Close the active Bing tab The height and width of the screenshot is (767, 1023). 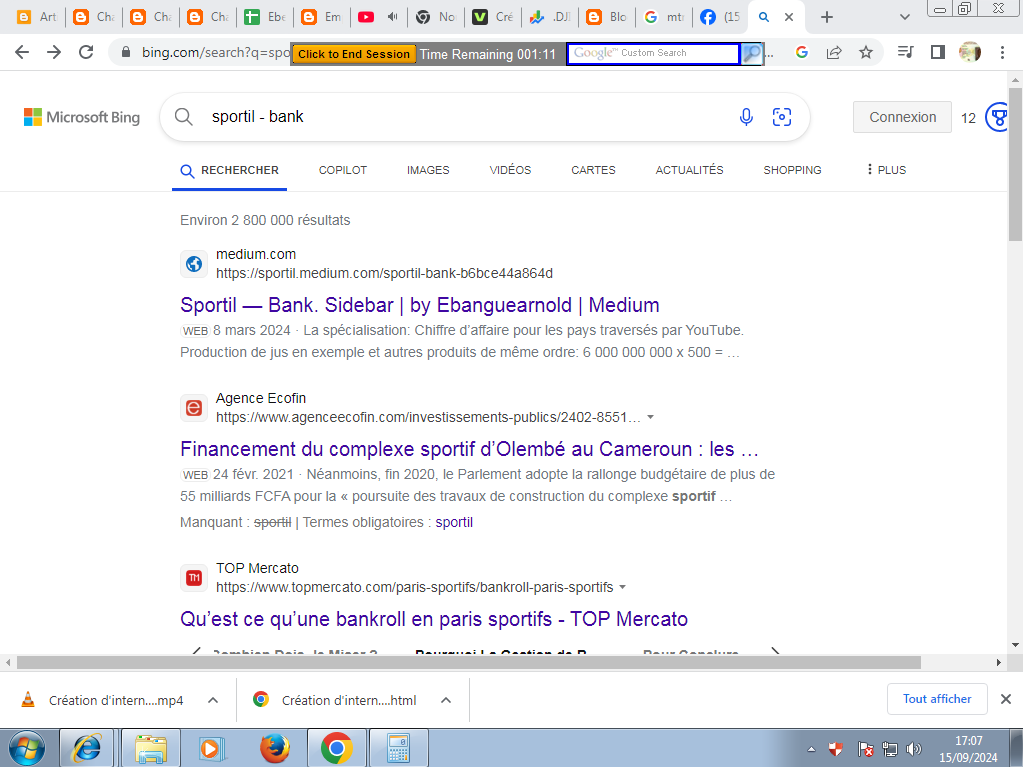(789, 17)
